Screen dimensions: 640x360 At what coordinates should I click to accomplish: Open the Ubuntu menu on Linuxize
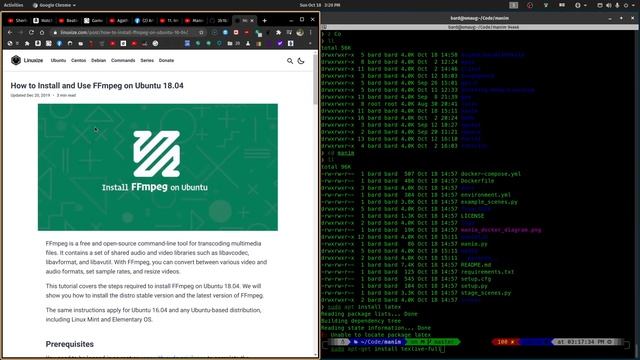click(58, 60)
